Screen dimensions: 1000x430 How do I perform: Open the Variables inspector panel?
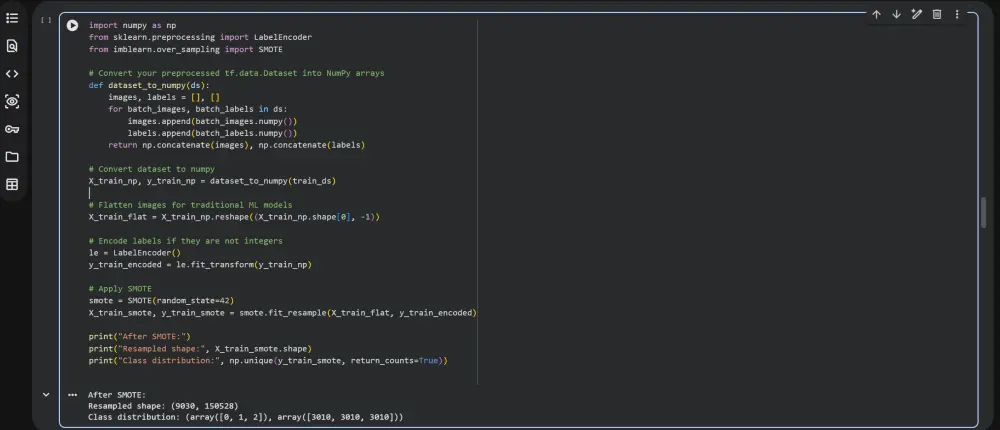12,101
